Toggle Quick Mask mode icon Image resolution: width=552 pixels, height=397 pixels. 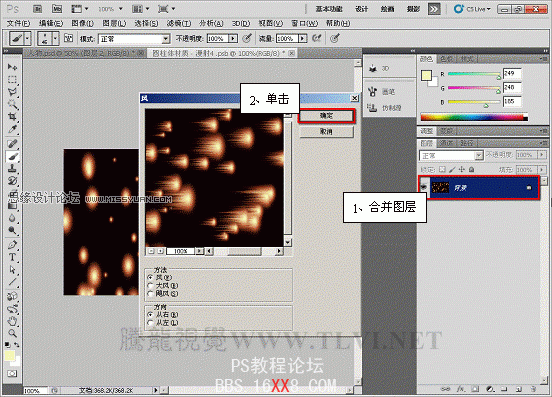click(x=12, y=373)
